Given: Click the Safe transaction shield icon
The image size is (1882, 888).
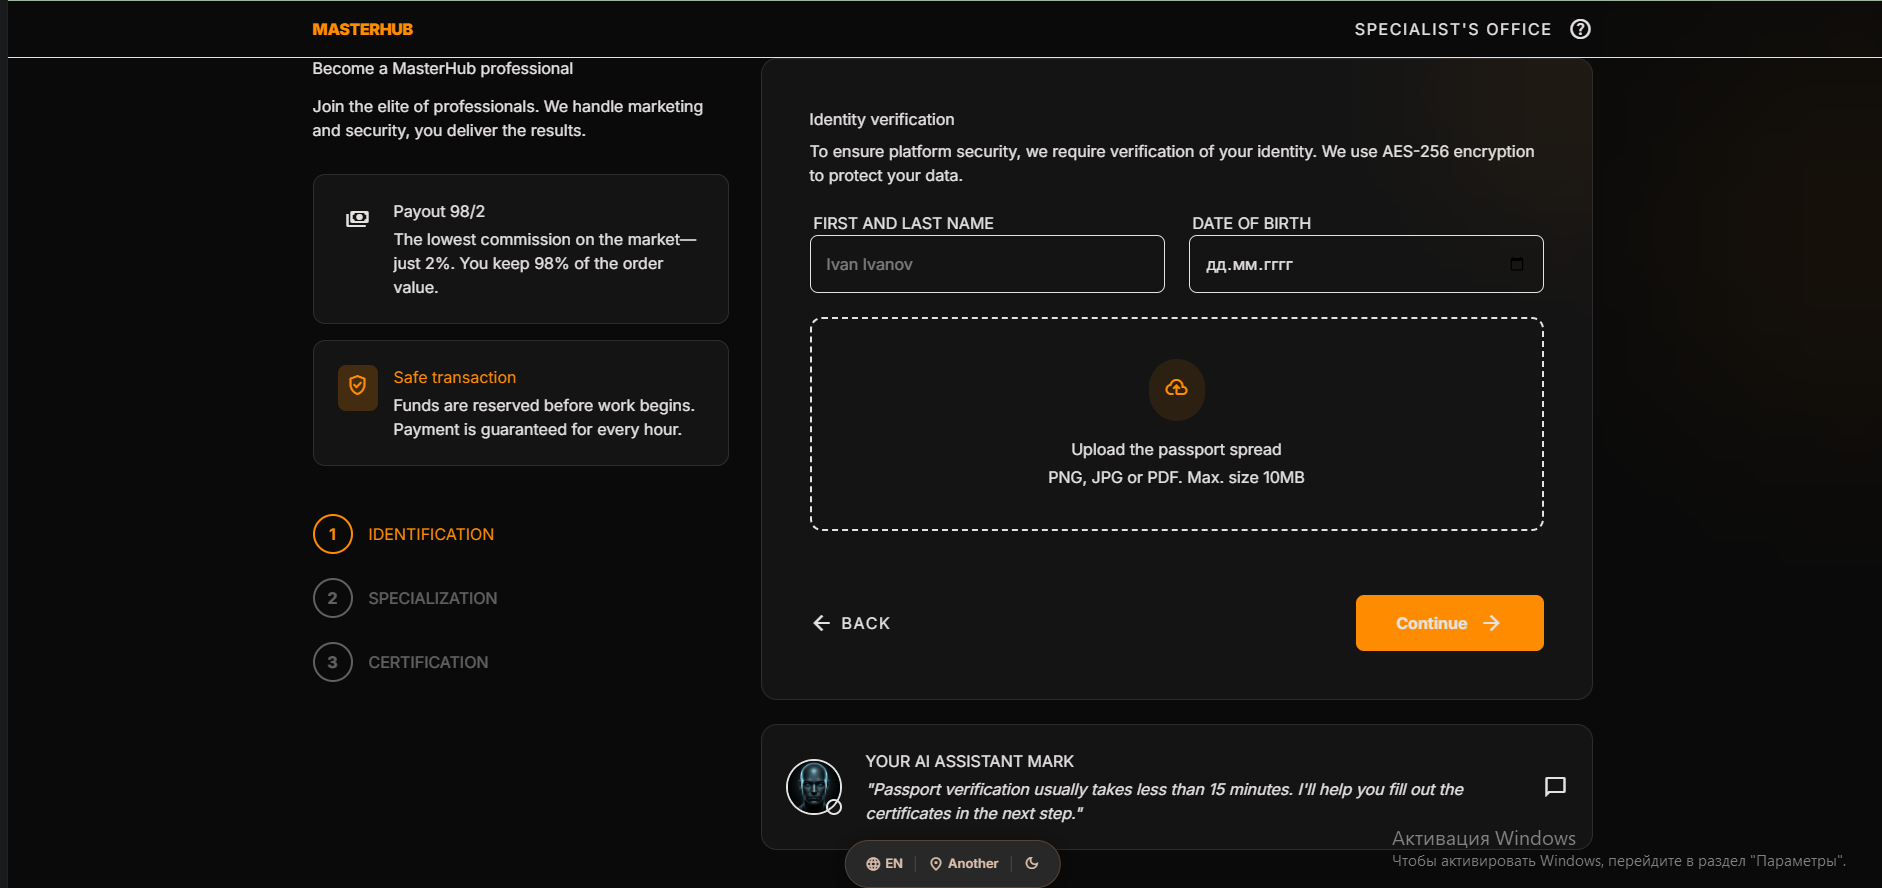Looking at the screenshot, I should tap(358, 387).
